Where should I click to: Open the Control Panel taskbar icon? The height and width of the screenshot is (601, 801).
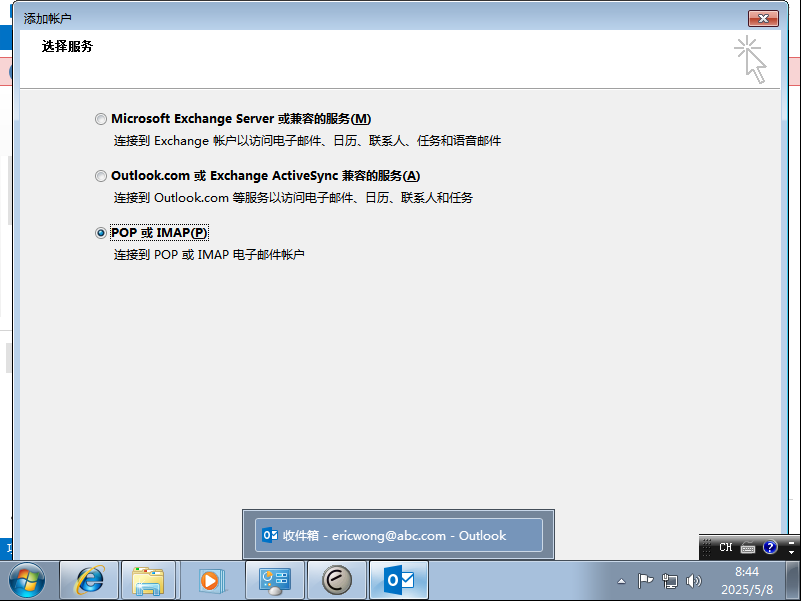(x=275, y=581)
